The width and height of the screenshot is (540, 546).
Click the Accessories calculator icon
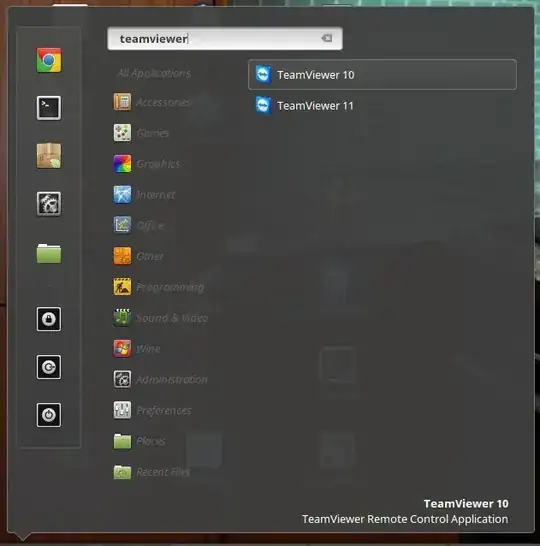122,102
